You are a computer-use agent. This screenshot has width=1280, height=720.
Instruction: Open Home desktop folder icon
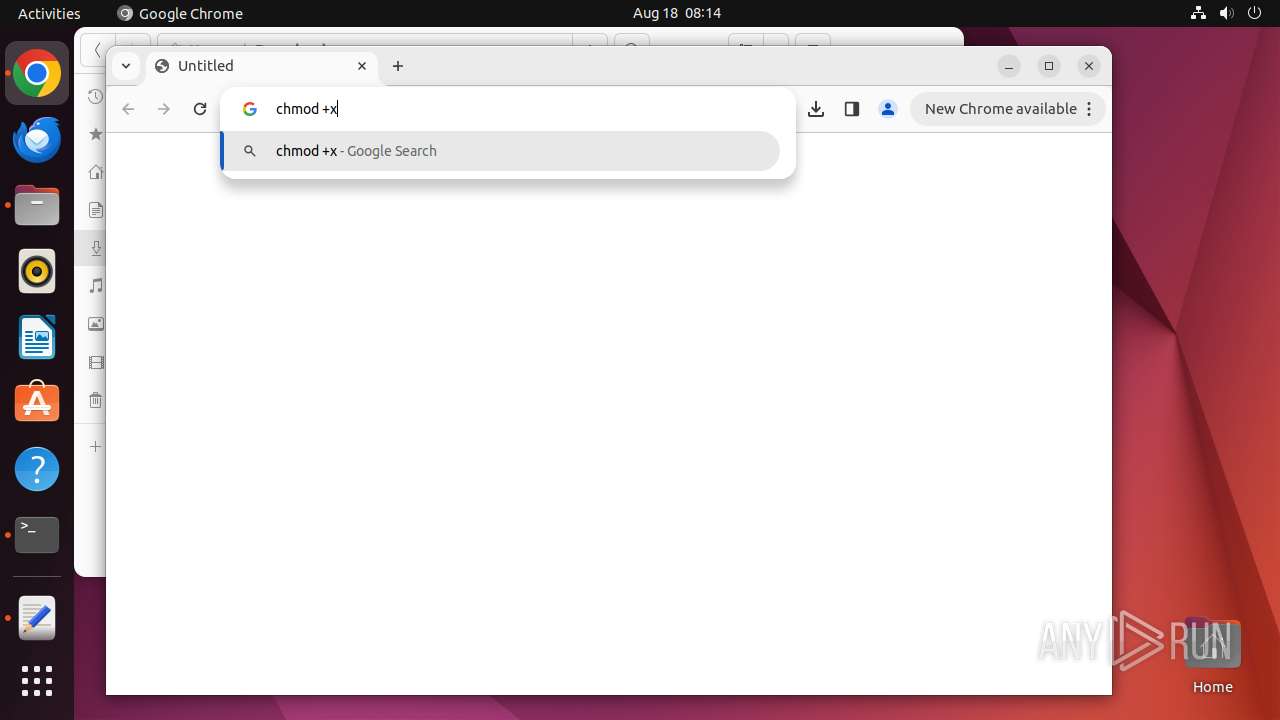coord(1212,655)
